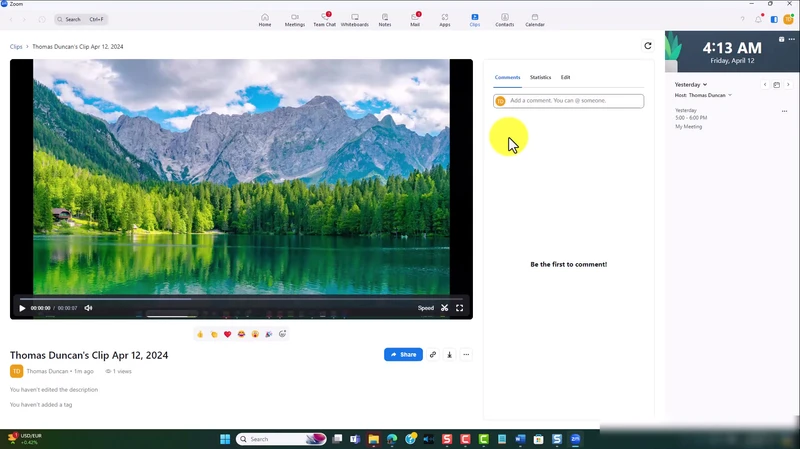This screenshot has width=800, height=449.
Task: Open Microsoft Word from taskbar
Action: (520, 439)
